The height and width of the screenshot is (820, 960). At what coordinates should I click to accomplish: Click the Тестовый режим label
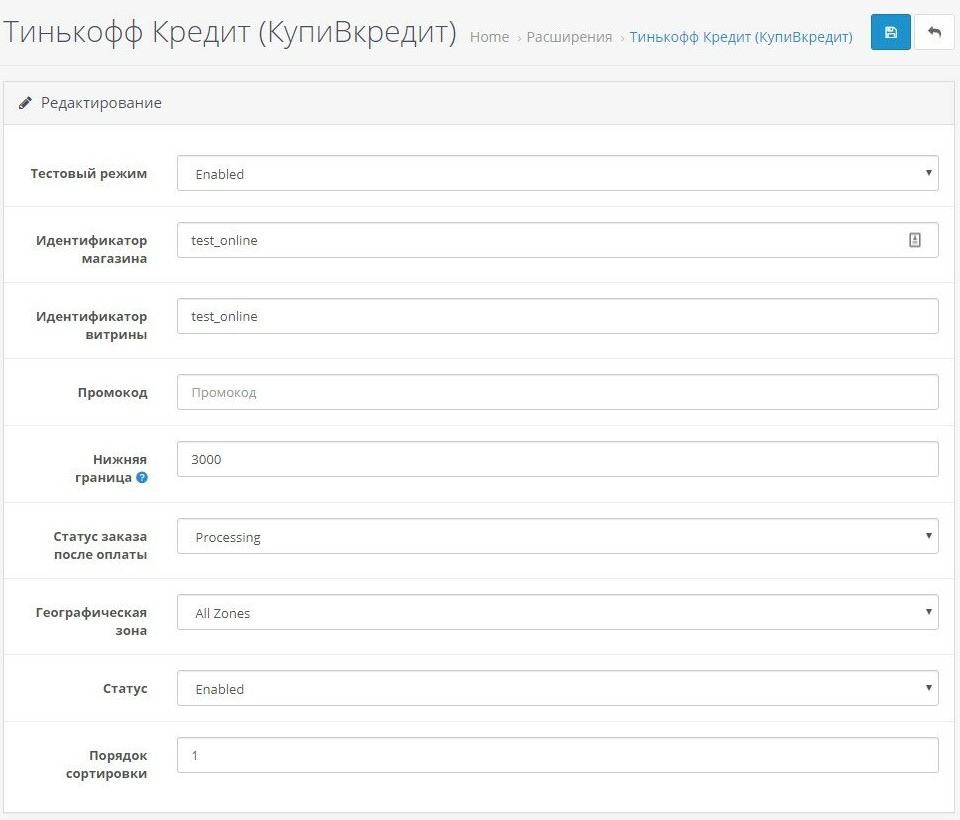(89, 173)
